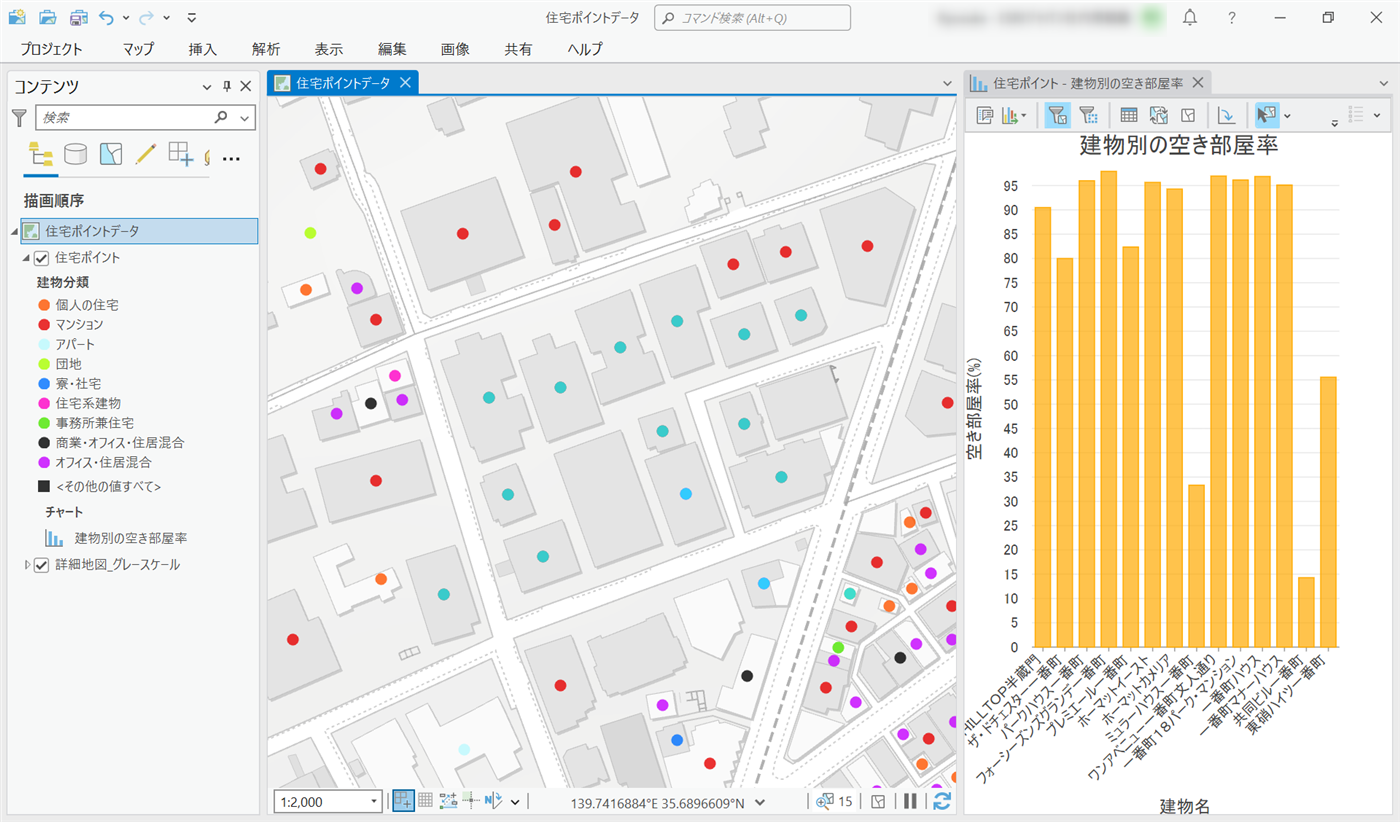Open the 解析 ribbon tab
Screen dimensions: 1400x822
click(x=266, y=49)
